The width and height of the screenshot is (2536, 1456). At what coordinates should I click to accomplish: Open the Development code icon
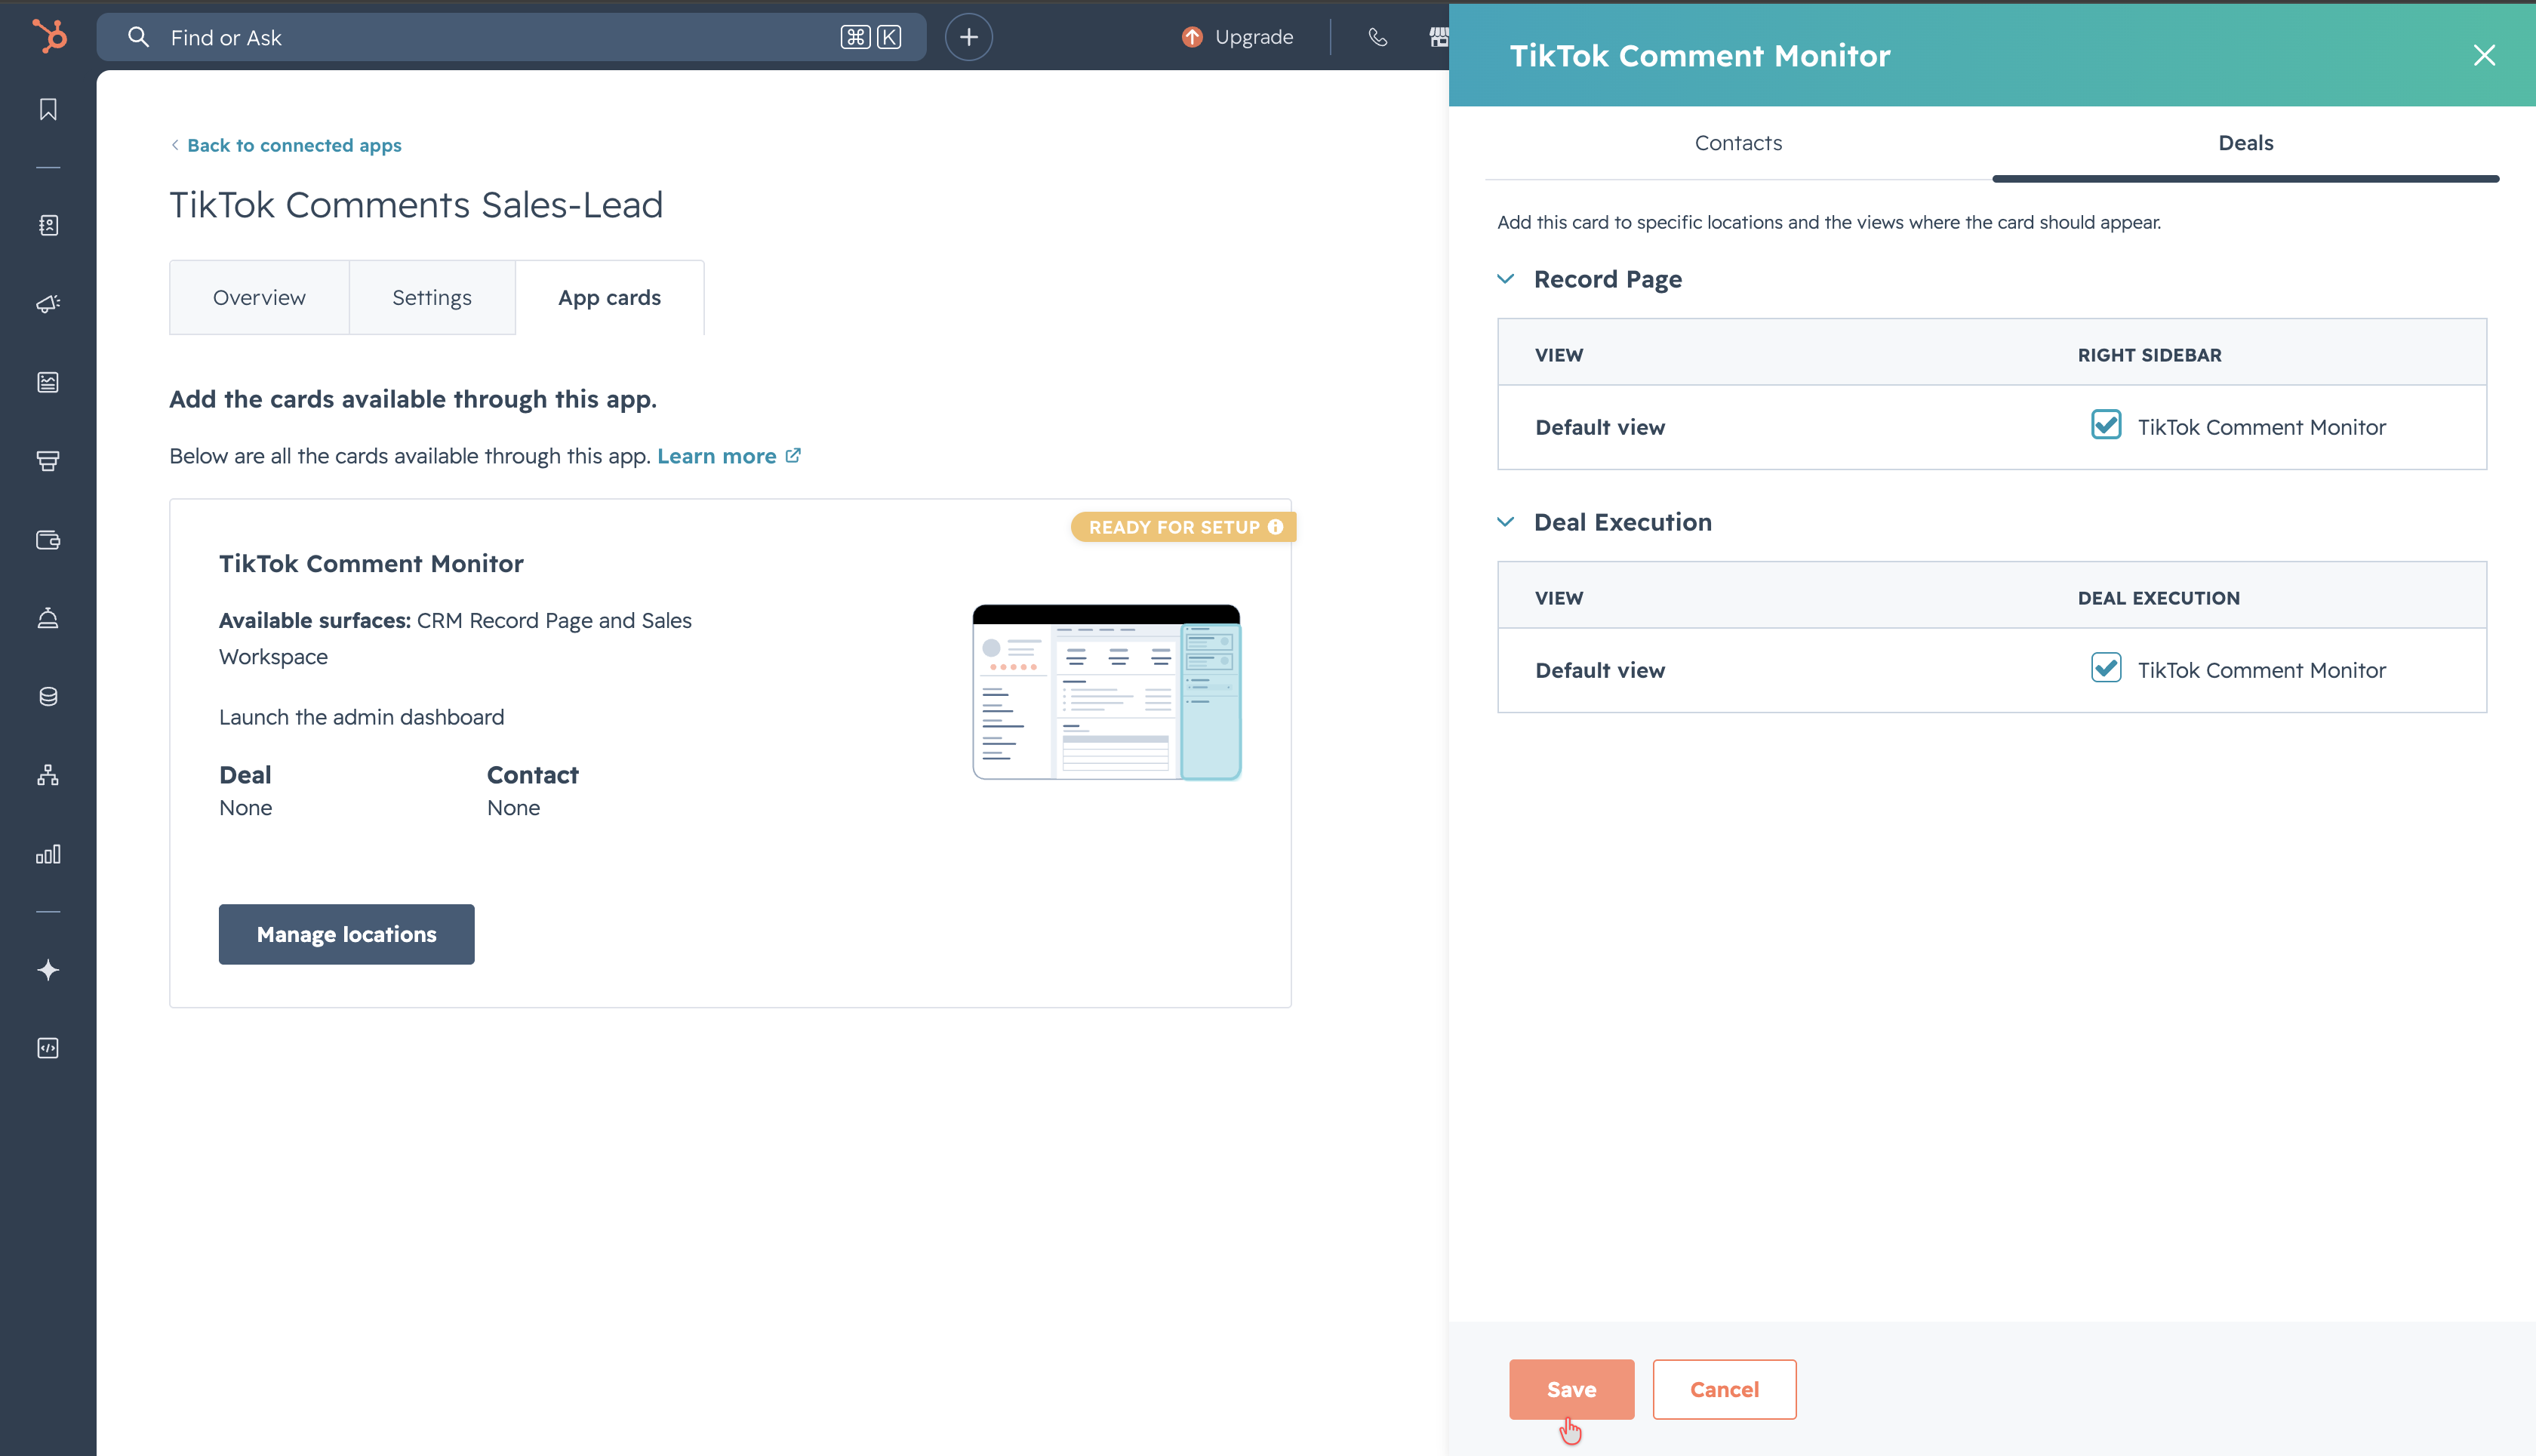click(48, 1048)
